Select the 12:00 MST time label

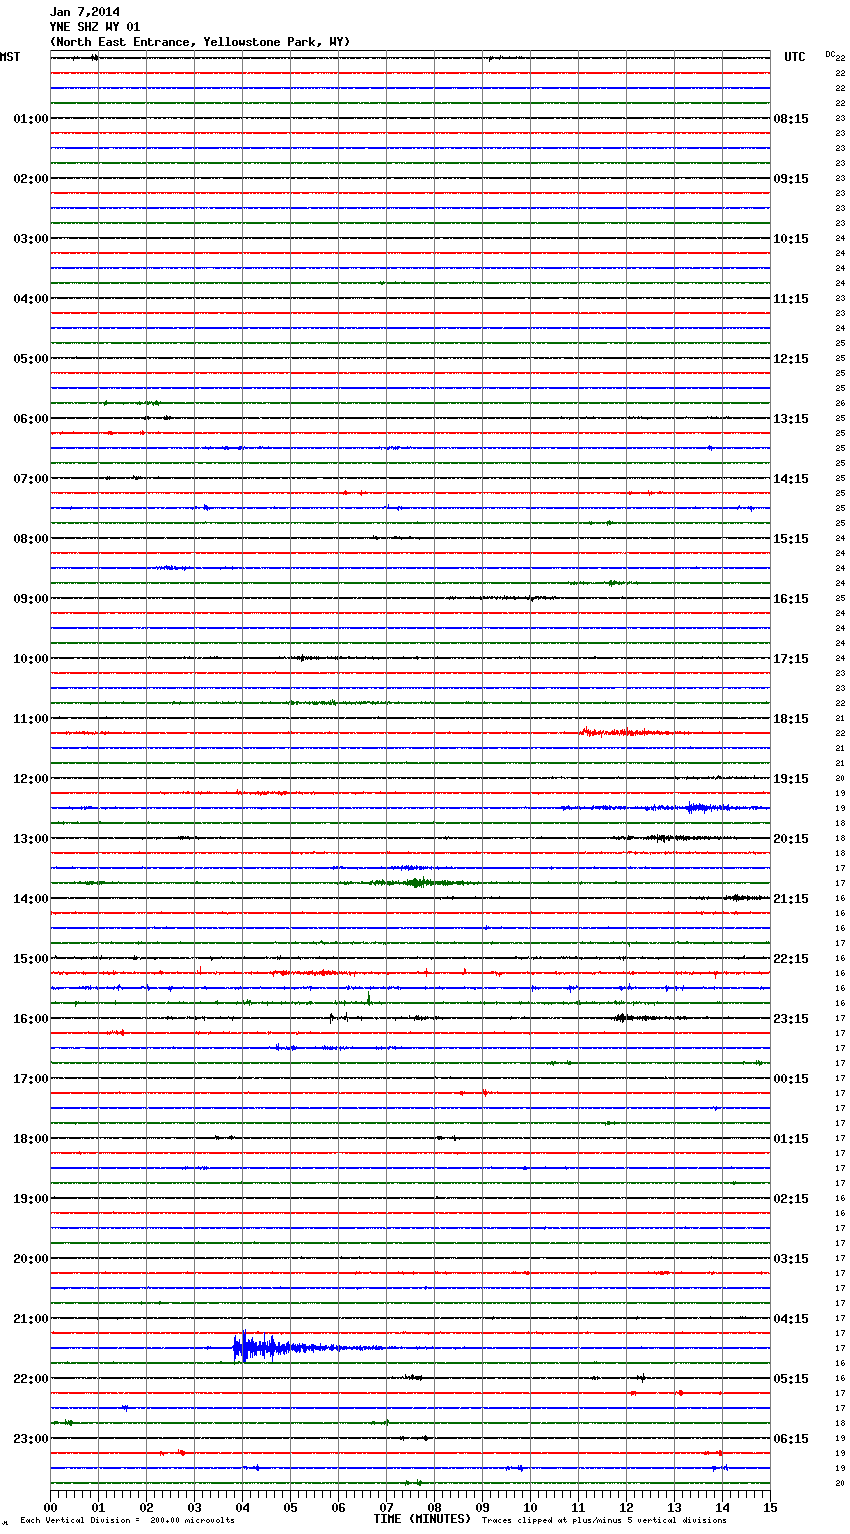pos(31,779)
